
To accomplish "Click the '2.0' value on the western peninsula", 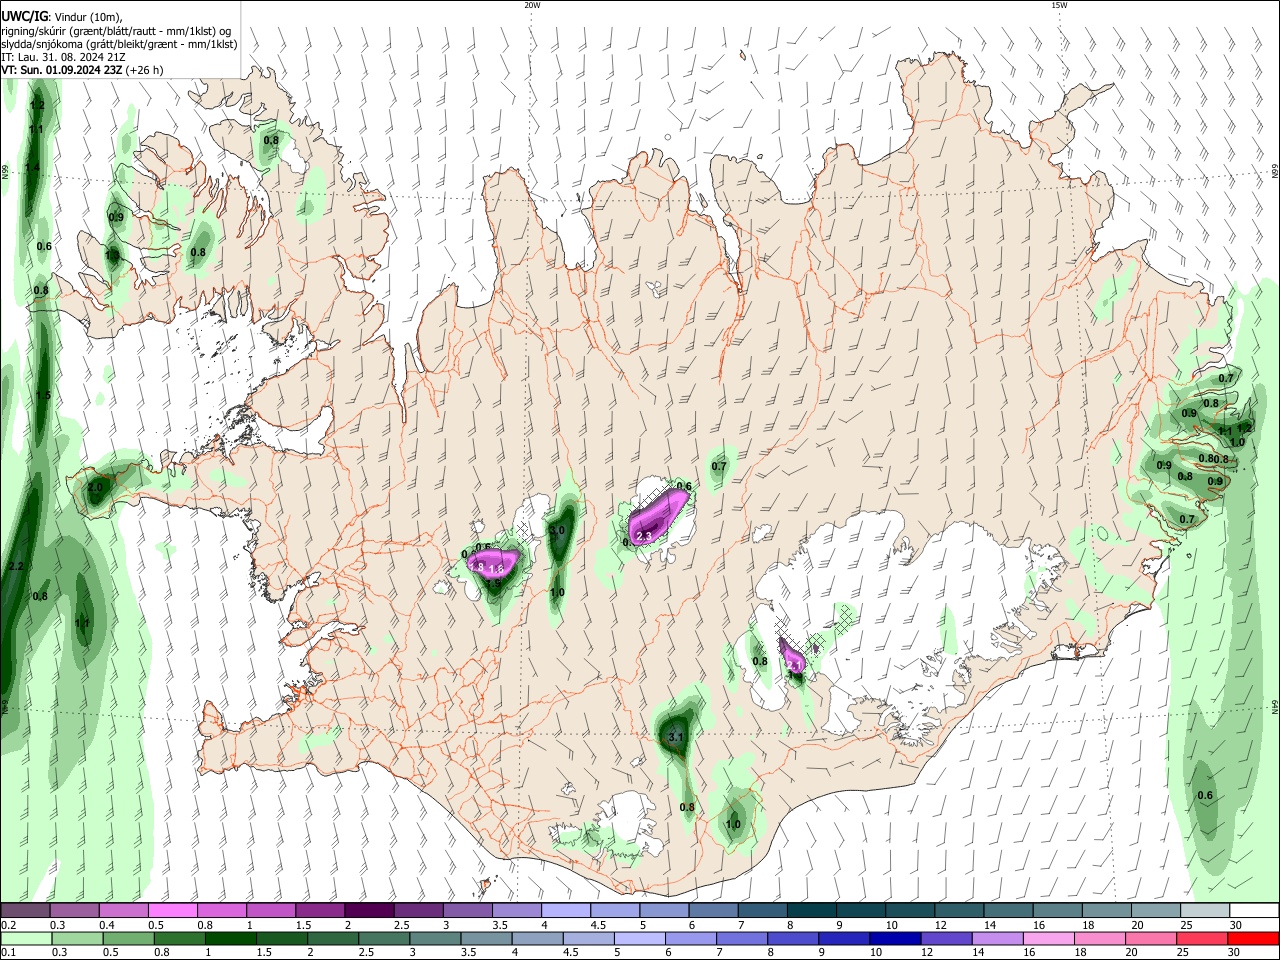I will [95, 488].
